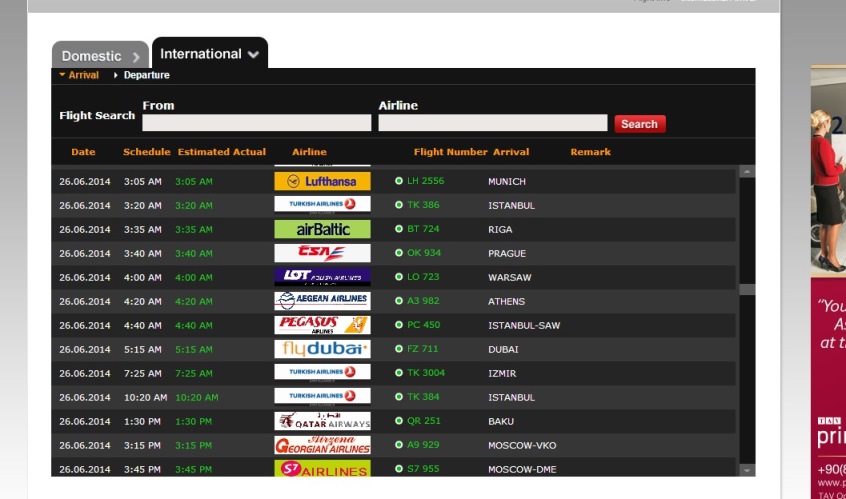The image size is (846, 499).
Task: Click flight number BT 724
Action: [423, 229]
